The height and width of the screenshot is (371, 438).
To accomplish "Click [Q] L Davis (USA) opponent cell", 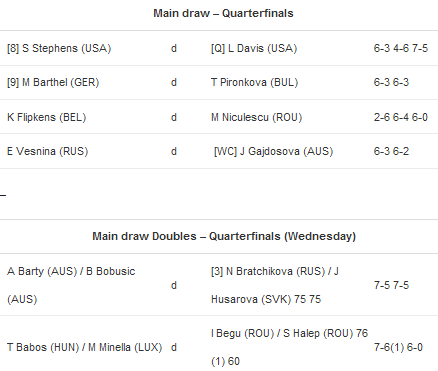I will click(254, 48).
